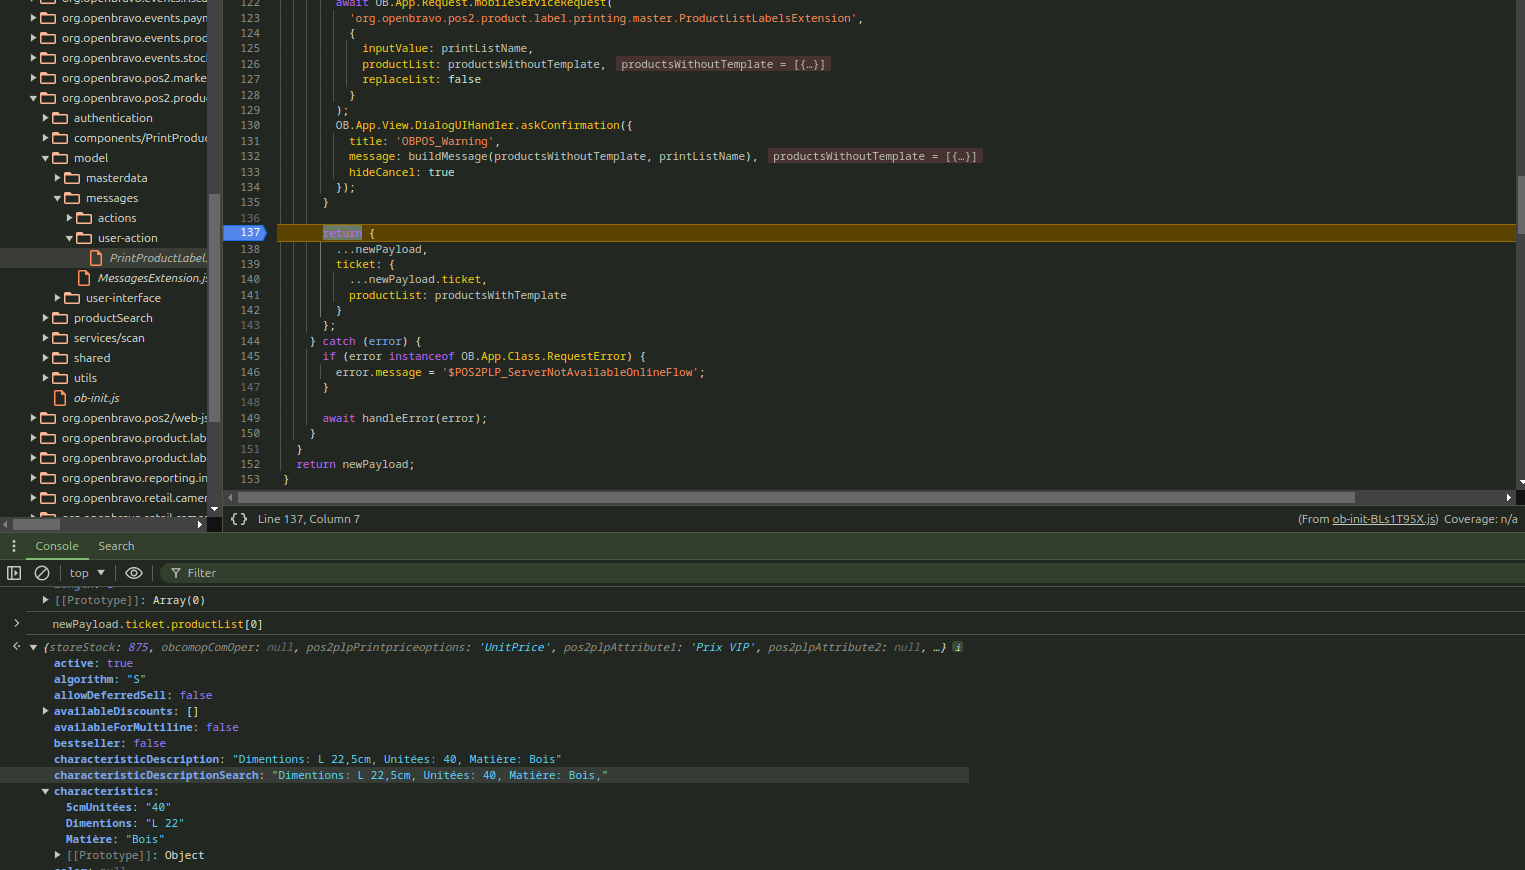
Task: Toggle live expression eye icon
Action: tap(133, 573)
